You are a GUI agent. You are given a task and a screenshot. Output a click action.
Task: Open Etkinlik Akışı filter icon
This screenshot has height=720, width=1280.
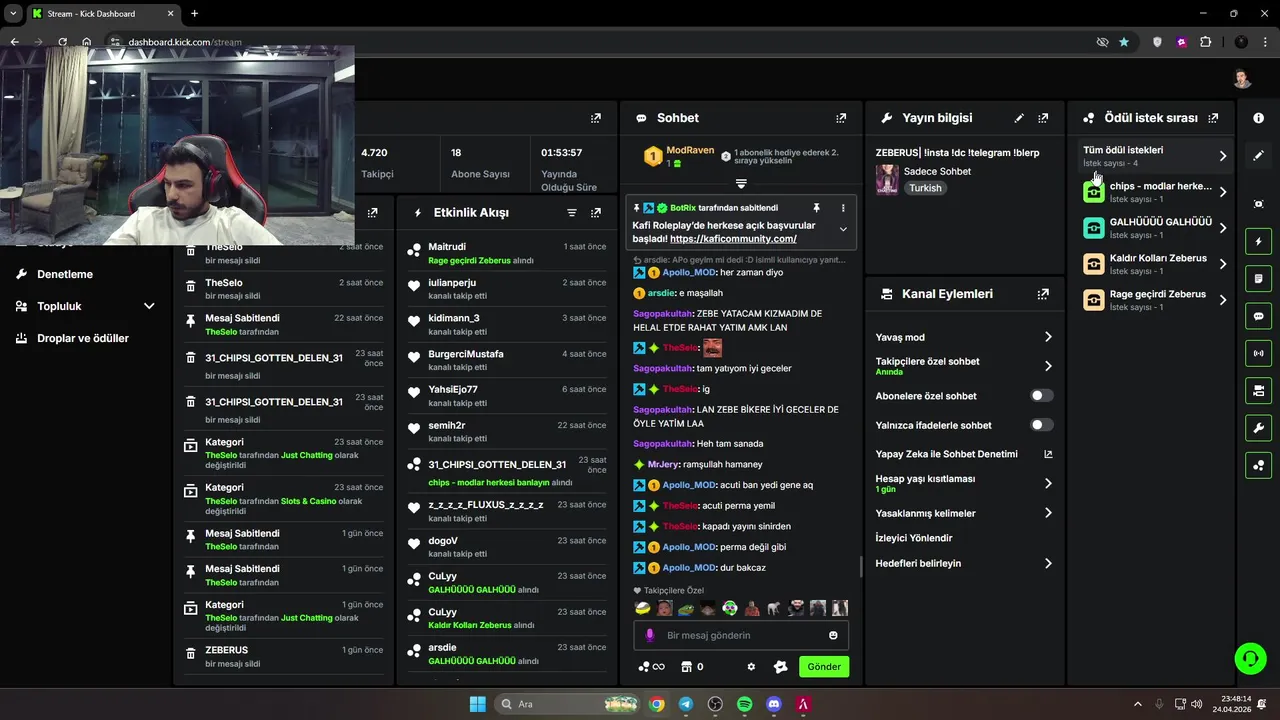click(x=572, y=213)
